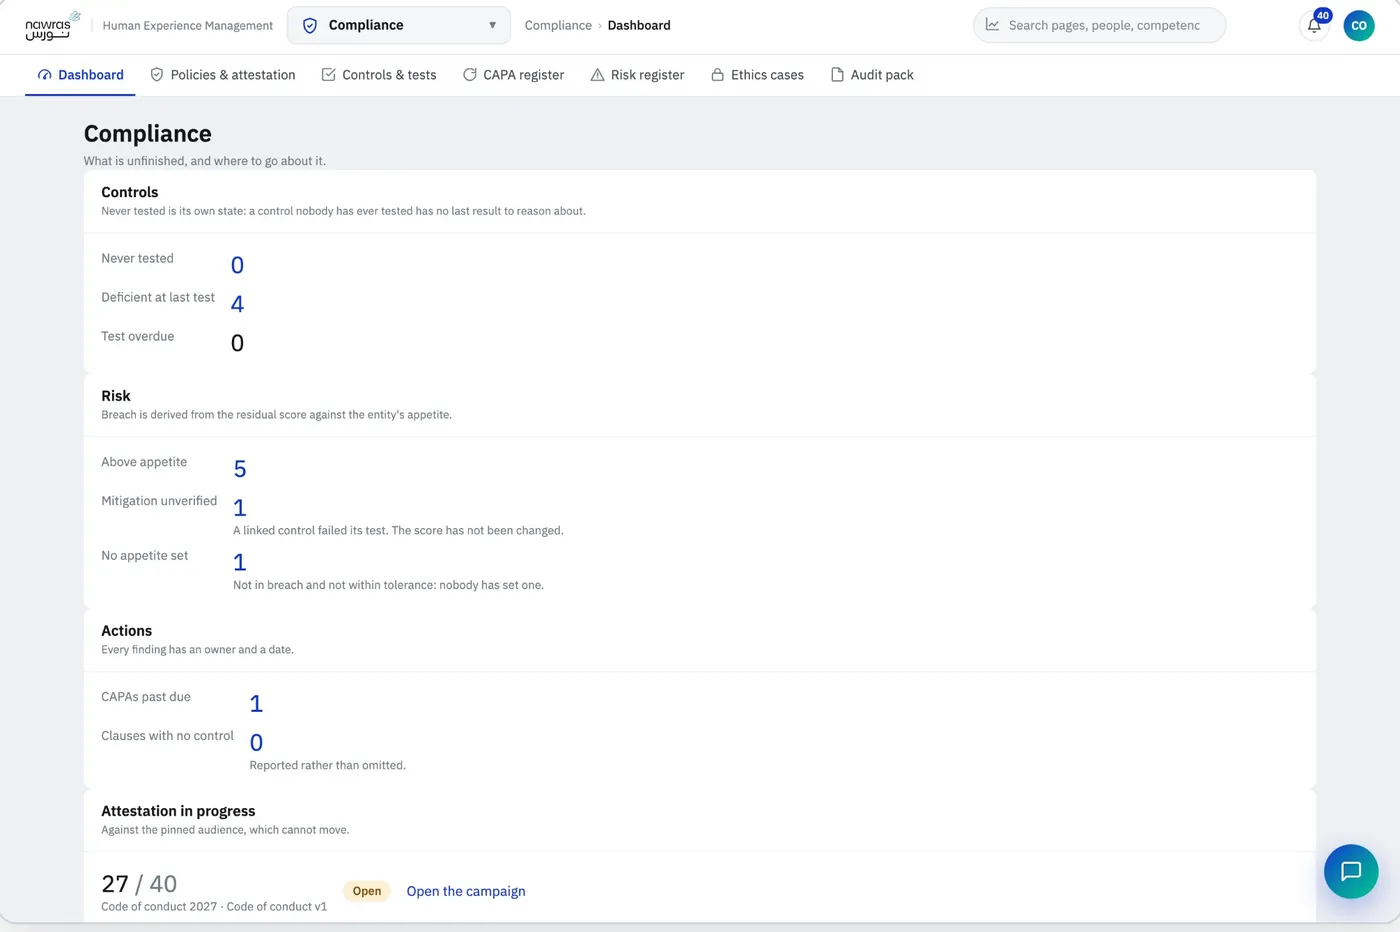The width and height of the screenshot is (1400, 932).
Task: Click Human Experience Management label
Action: 188,26
